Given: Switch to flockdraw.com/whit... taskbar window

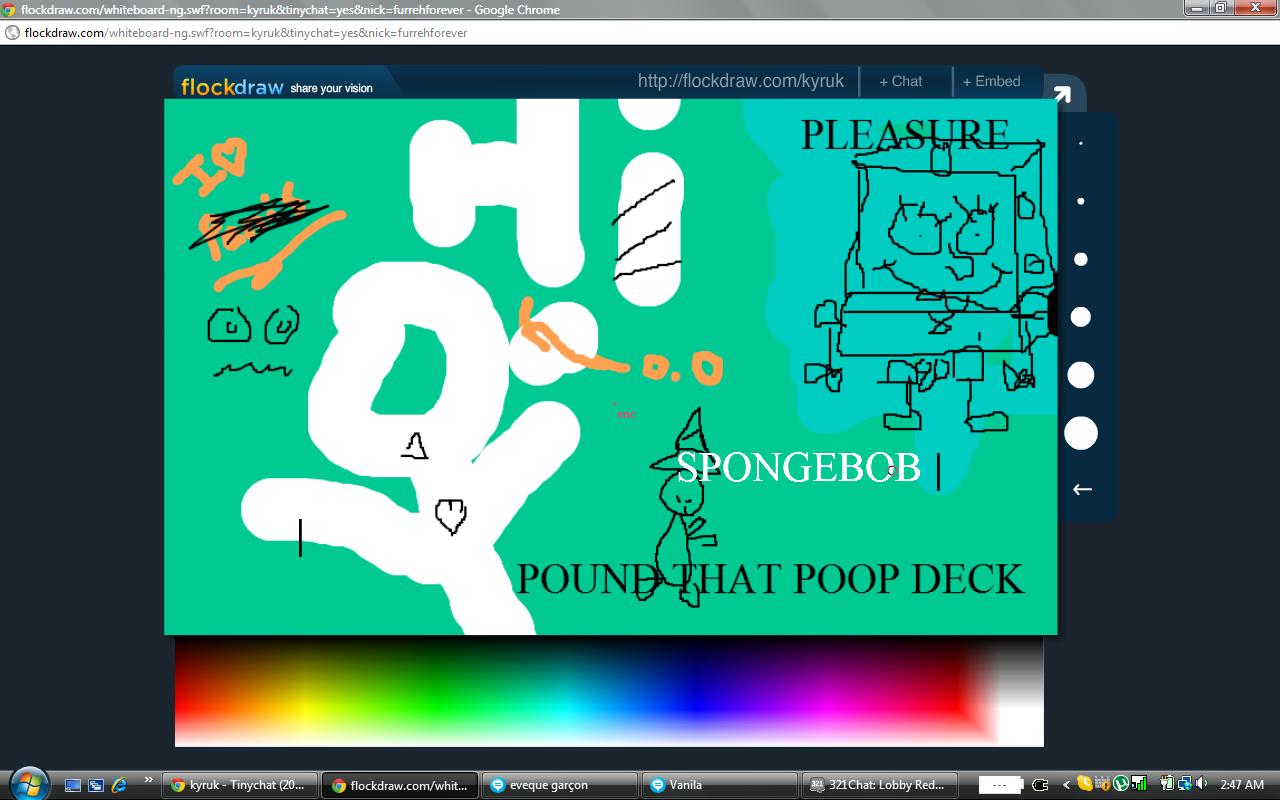Looking at the screenshot, I should 400,785.
